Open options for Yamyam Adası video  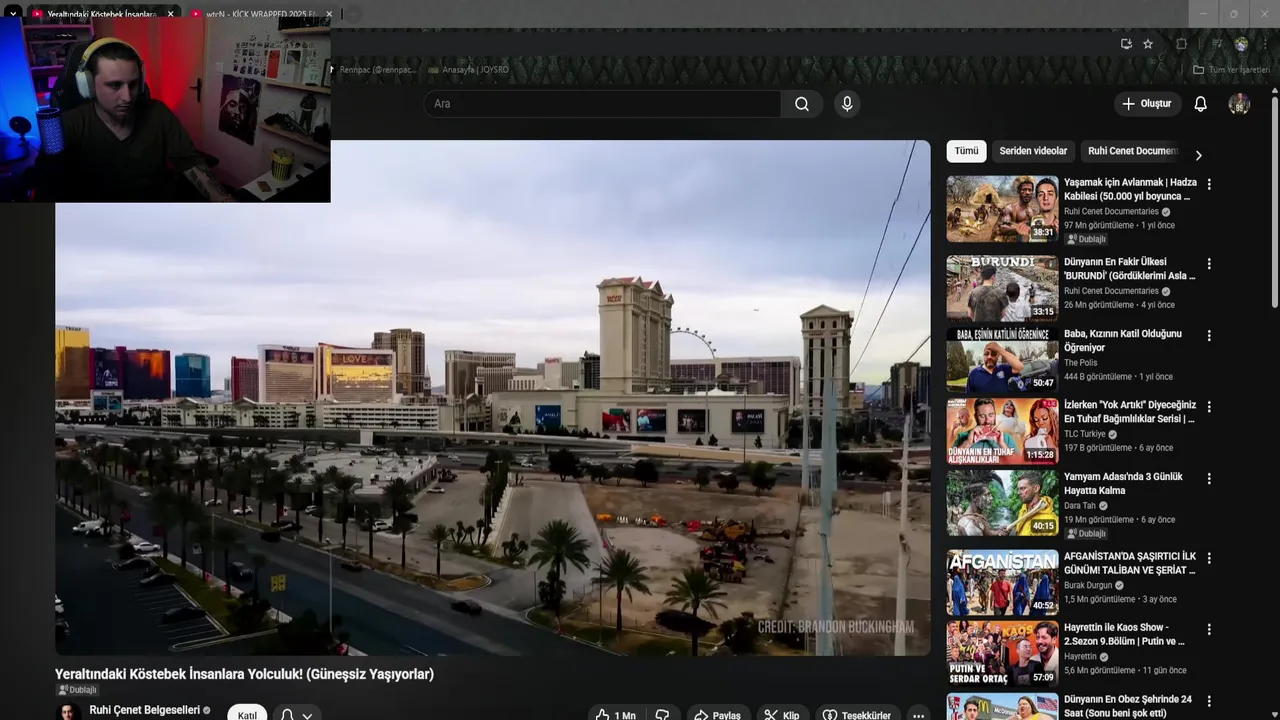click(x=1209, y=479)
